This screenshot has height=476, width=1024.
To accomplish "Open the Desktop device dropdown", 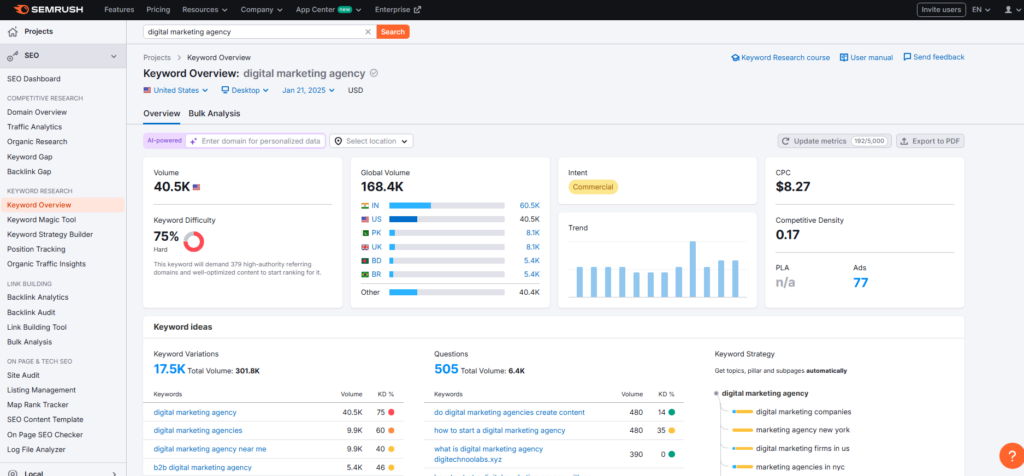I will coord(245,91).
